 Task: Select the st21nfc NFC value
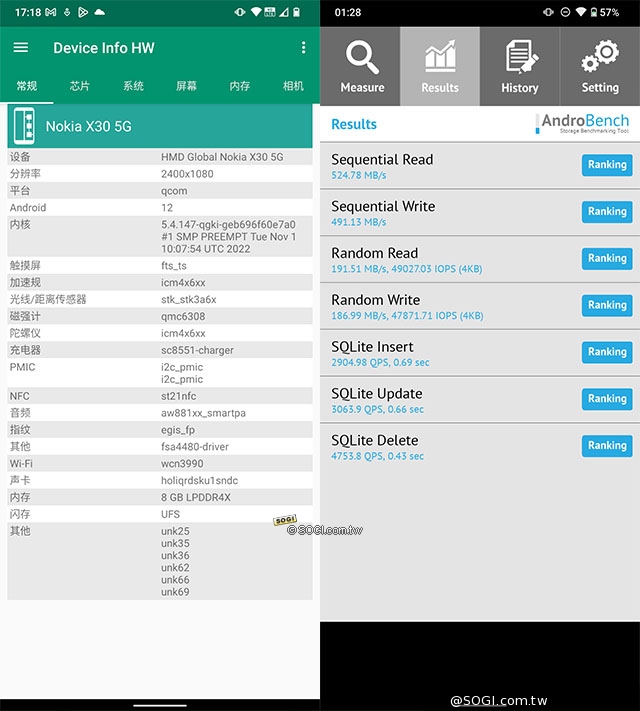(178, 396)
